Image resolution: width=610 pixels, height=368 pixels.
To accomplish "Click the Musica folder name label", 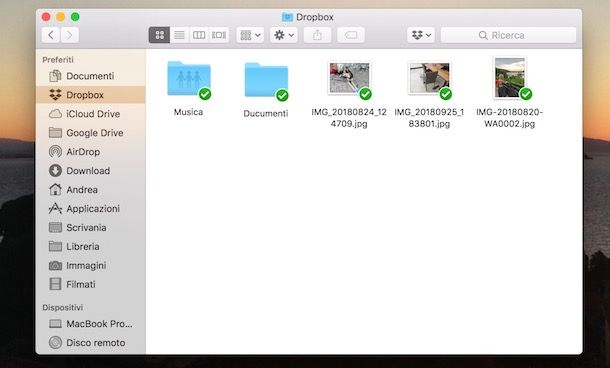I will pos(188,112).
